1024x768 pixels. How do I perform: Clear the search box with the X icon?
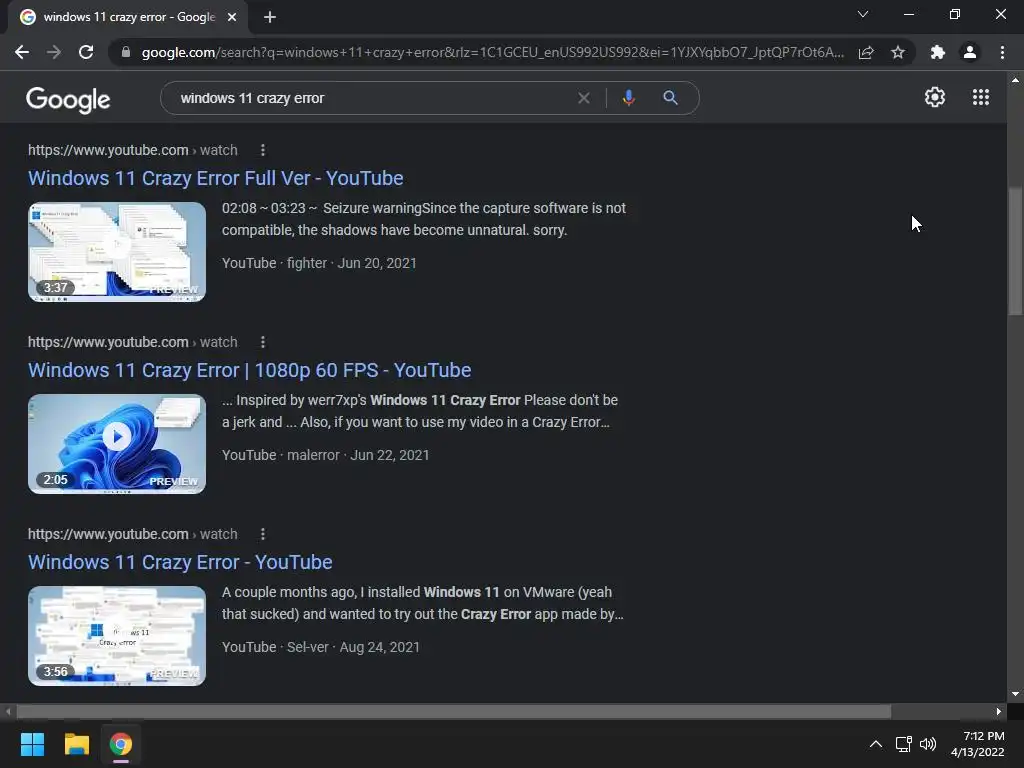click(584, 98)
